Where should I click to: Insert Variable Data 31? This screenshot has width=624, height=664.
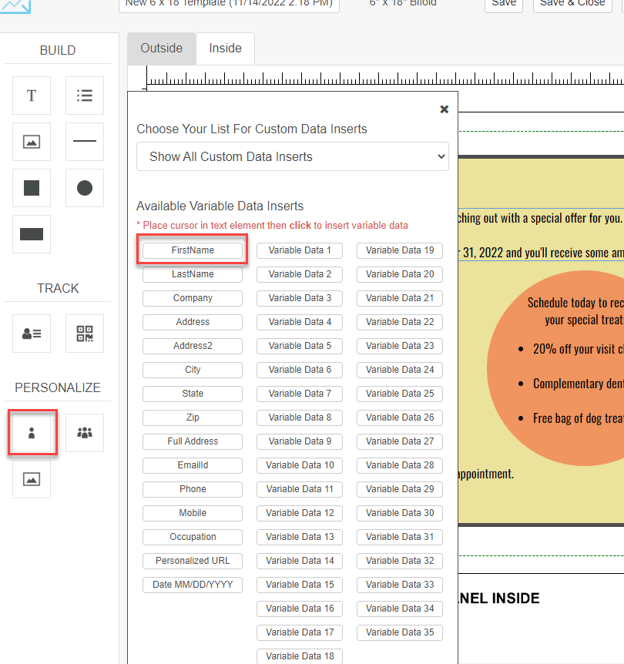click(x=400, y=537)
